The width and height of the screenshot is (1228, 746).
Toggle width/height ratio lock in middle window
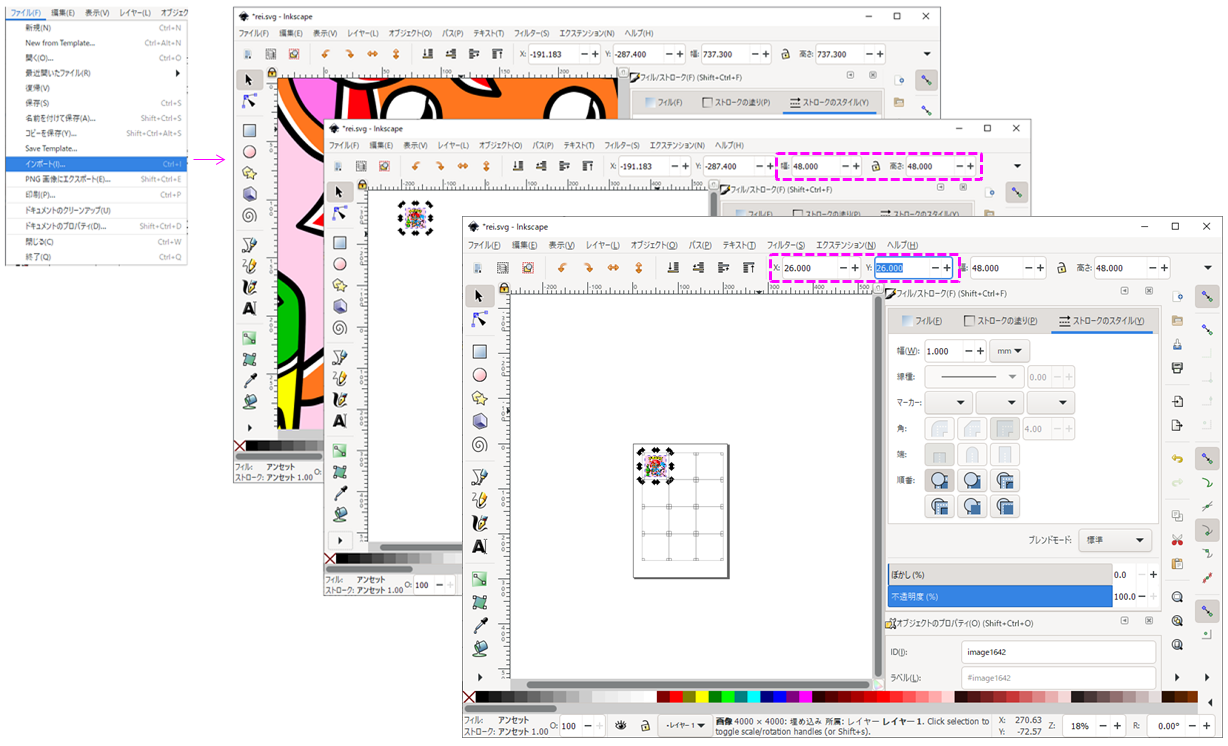[875, 166]
